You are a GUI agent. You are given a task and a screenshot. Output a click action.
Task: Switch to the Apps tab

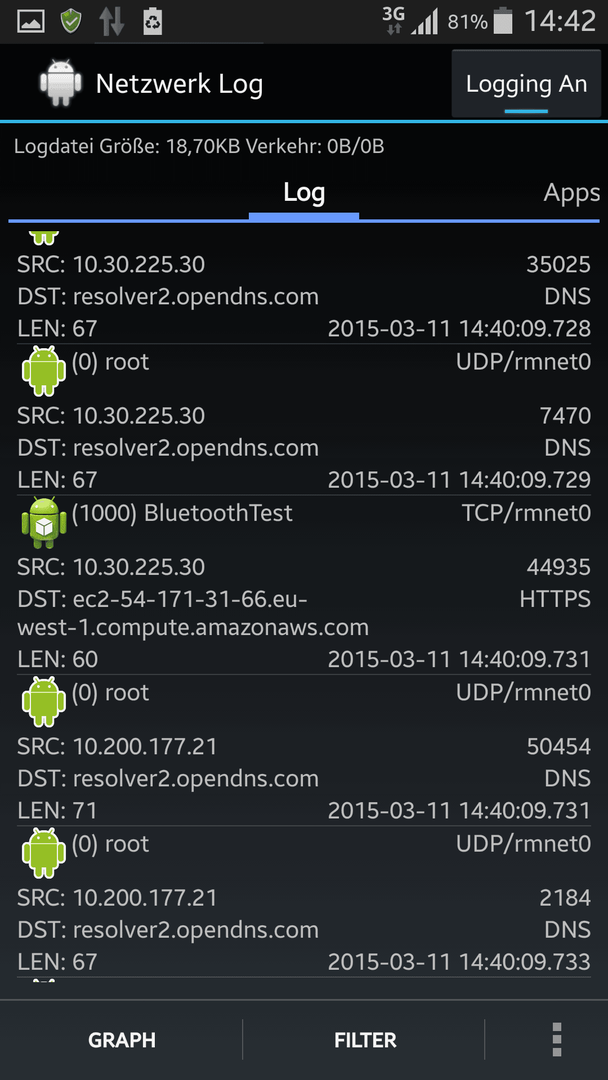572,193
